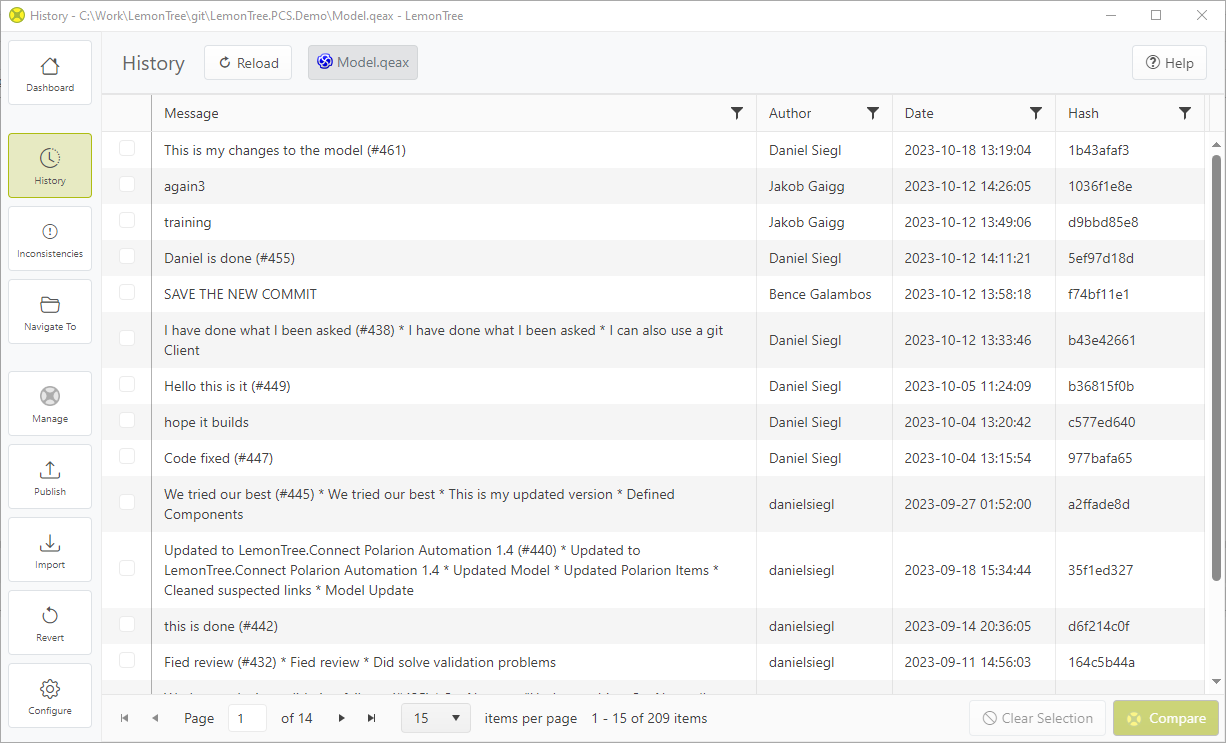Click the scrollbar down arrow
This screenshot has width=1226, height=743.
point(1216,682)
